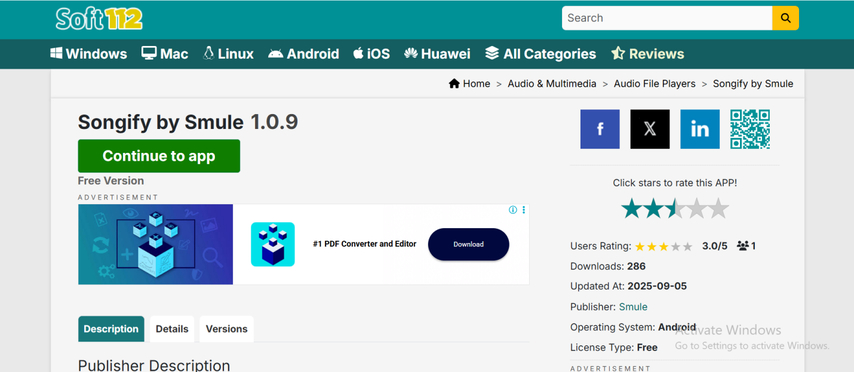This screenshot has height=372, width=854.
Task: Click the ad Download button
Action: pos(468,244)
